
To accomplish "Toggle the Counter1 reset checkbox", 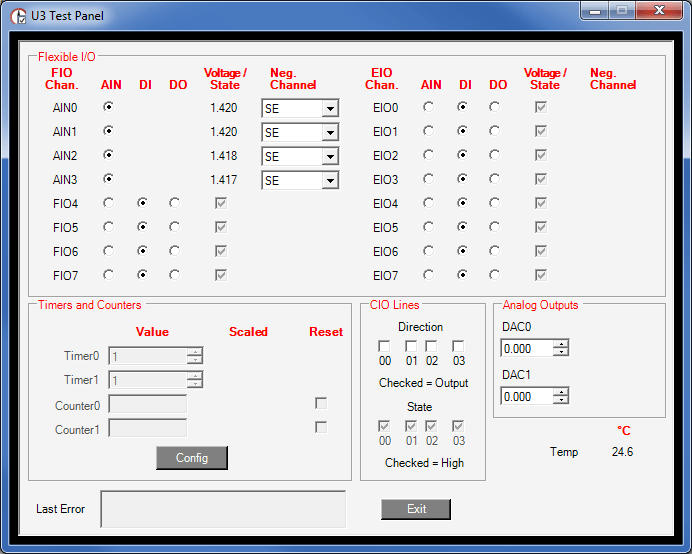I will (321, 427).
